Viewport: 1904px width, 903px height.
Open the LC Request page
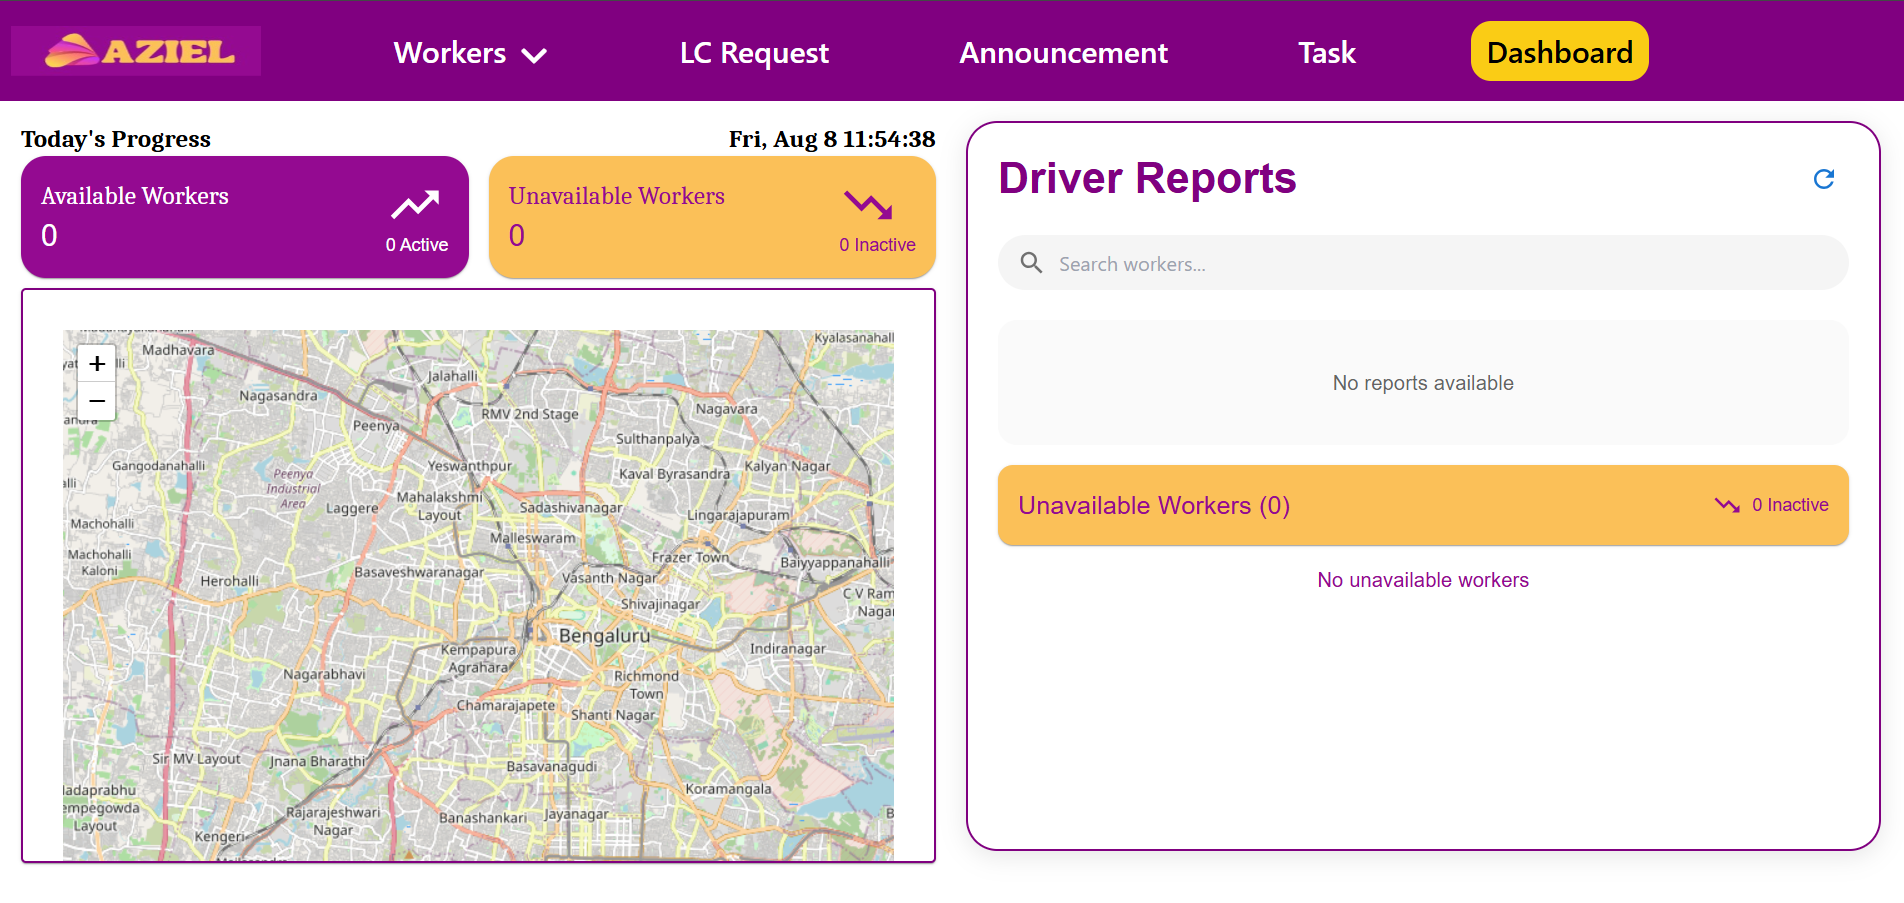(x=754, y=53)
